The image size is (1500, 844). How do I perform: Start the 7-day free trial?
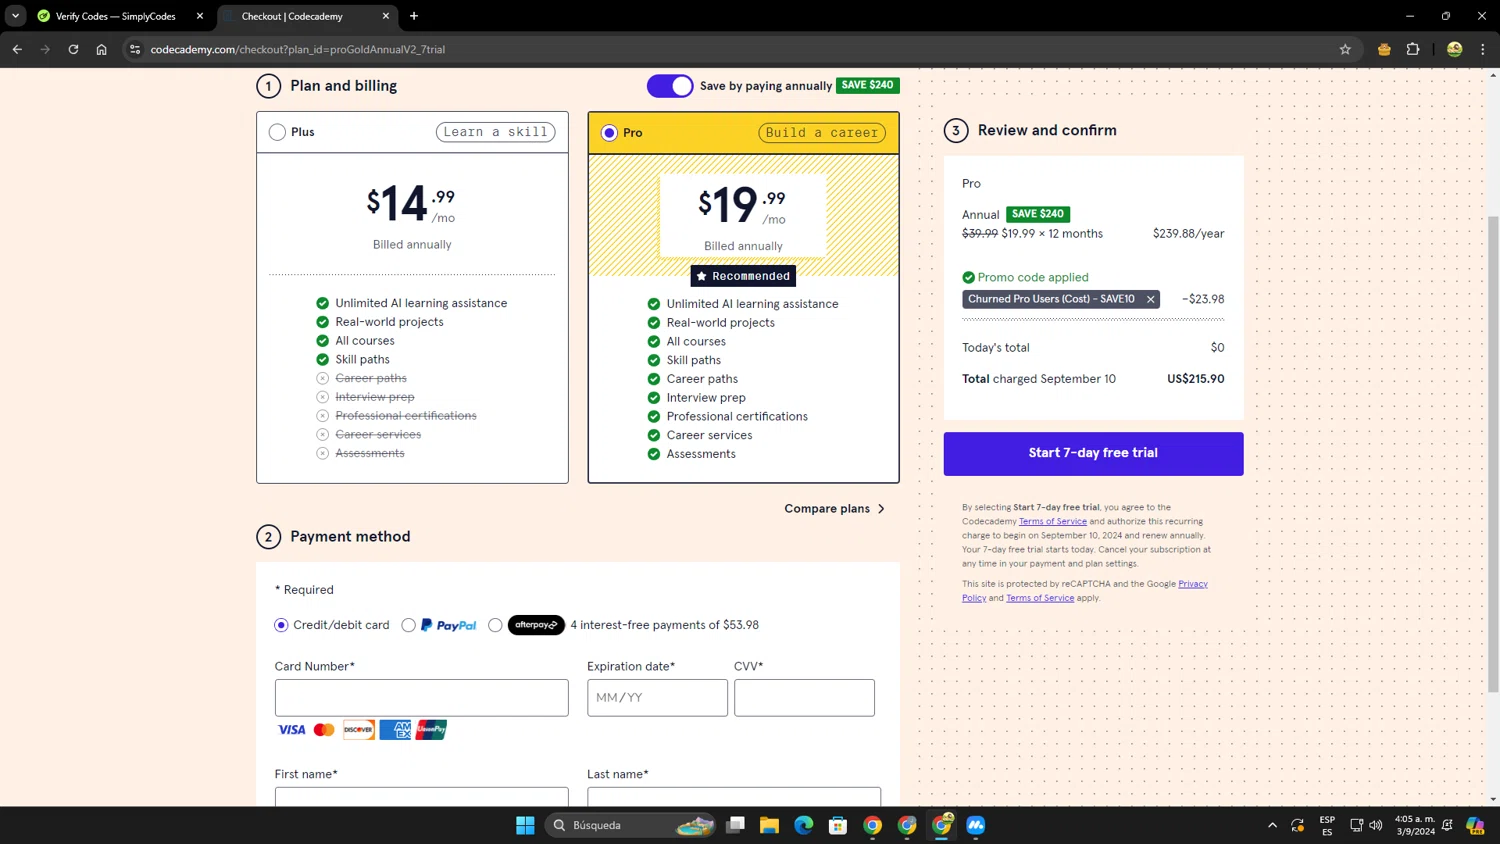coord(1093,453)
